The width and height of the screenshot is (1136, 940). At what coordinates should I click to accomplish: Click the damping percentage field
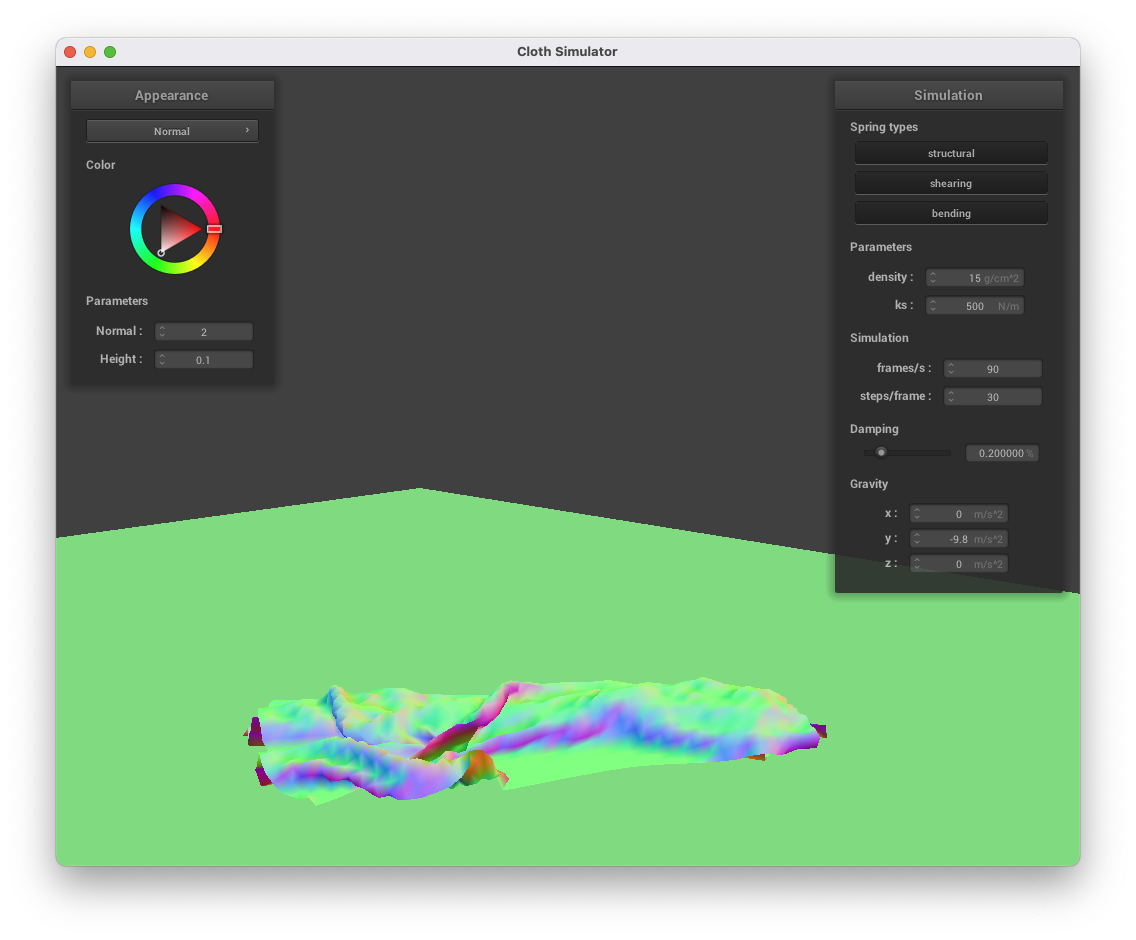(x=1002, y=453)
